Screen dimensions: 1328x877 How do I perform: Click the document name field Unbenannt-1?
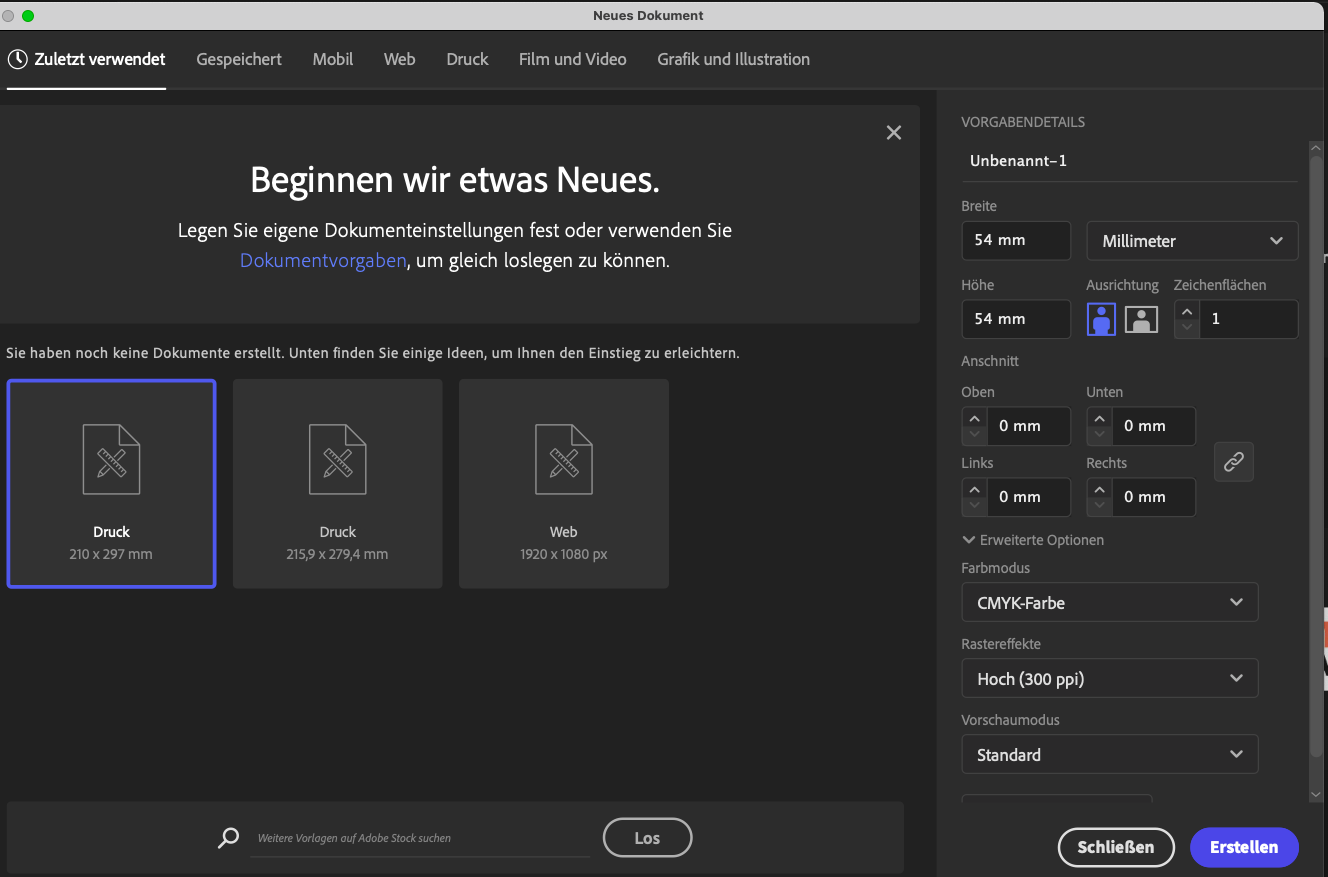click(x=1129, y=161)
